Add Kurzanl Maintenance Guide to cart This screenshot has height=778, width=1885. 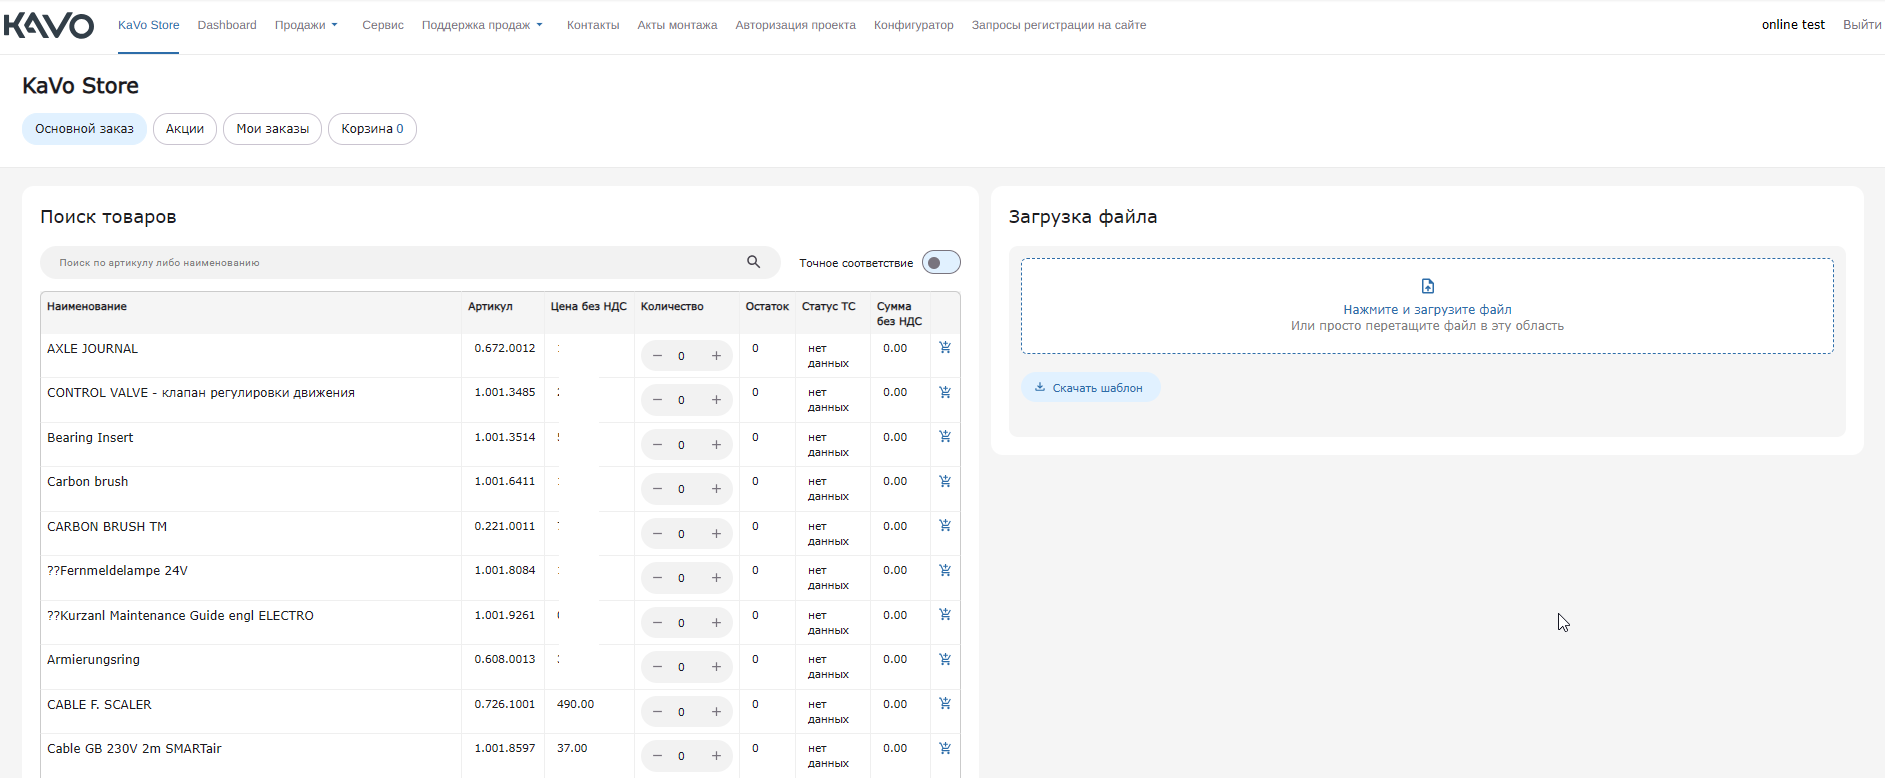point(945,614)
